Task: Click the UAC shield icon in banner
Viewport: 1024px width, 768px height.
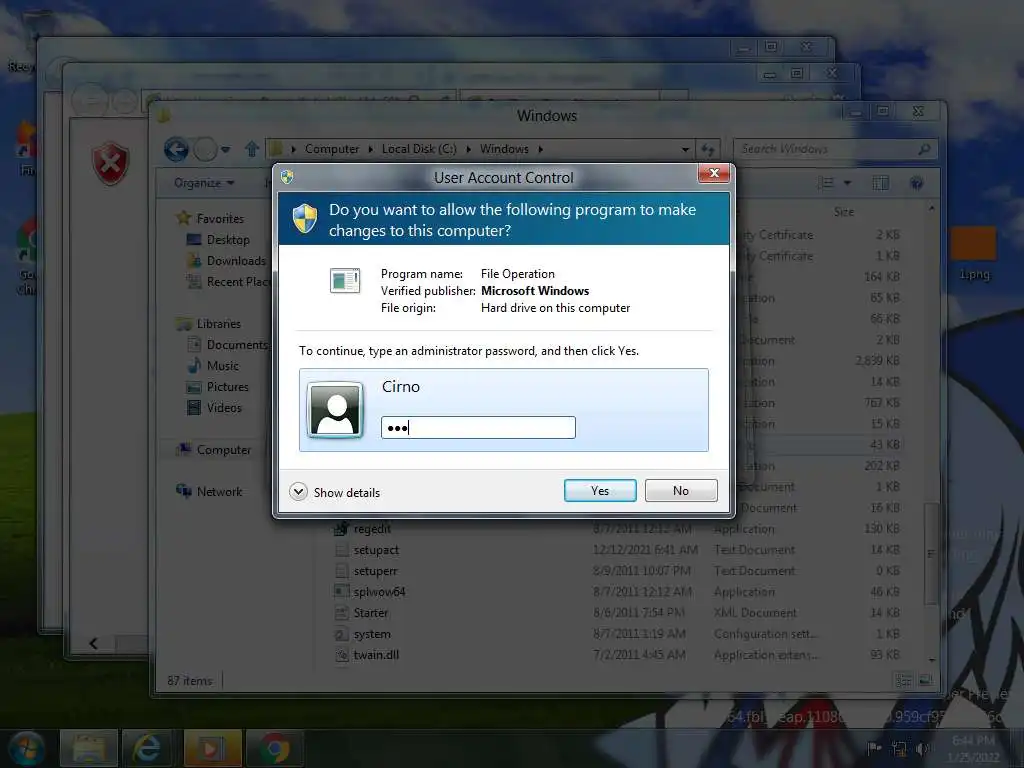Action: [x=305, y=218]
